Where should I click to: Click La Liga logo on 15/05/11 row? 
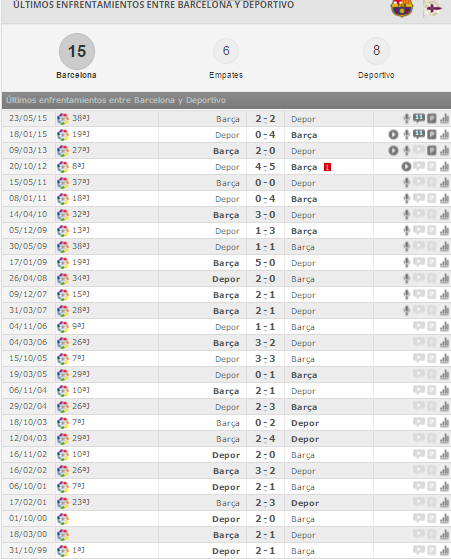click(x=63, y=183)
